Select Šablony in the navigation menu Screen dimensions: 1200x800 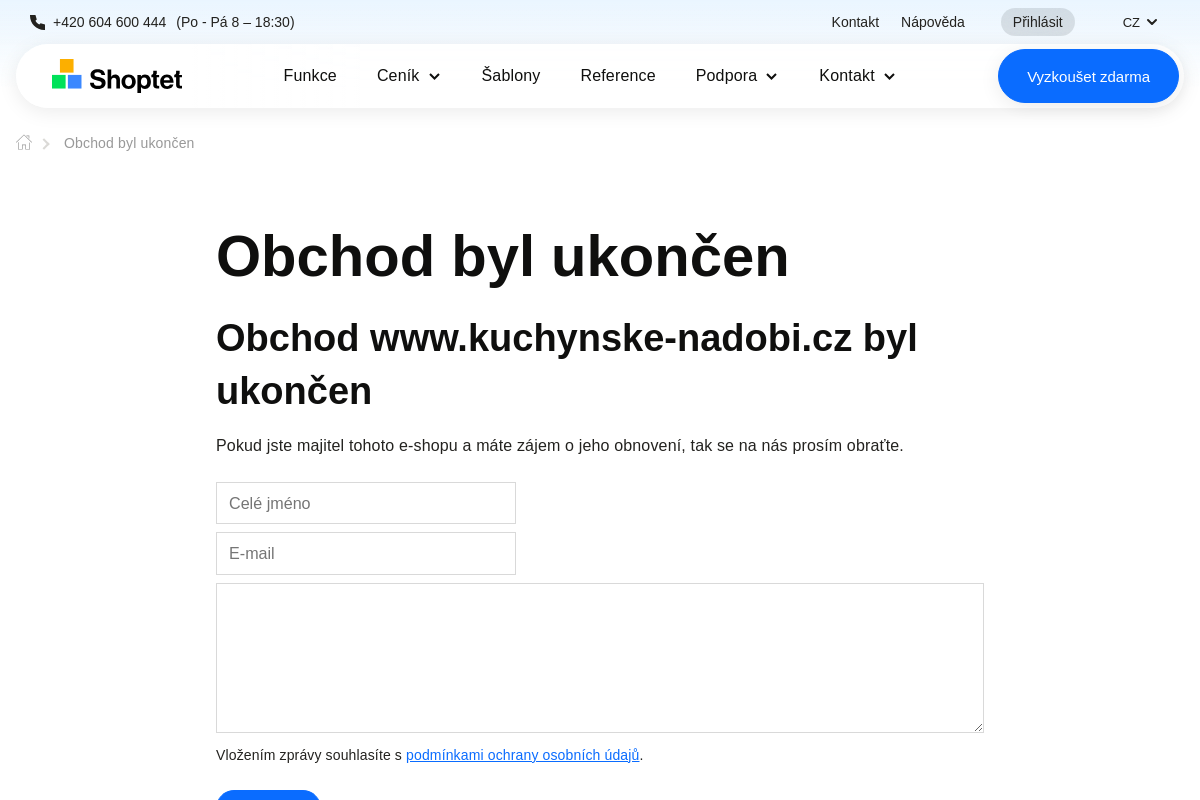pyautogui.click(x=510, y=75)
